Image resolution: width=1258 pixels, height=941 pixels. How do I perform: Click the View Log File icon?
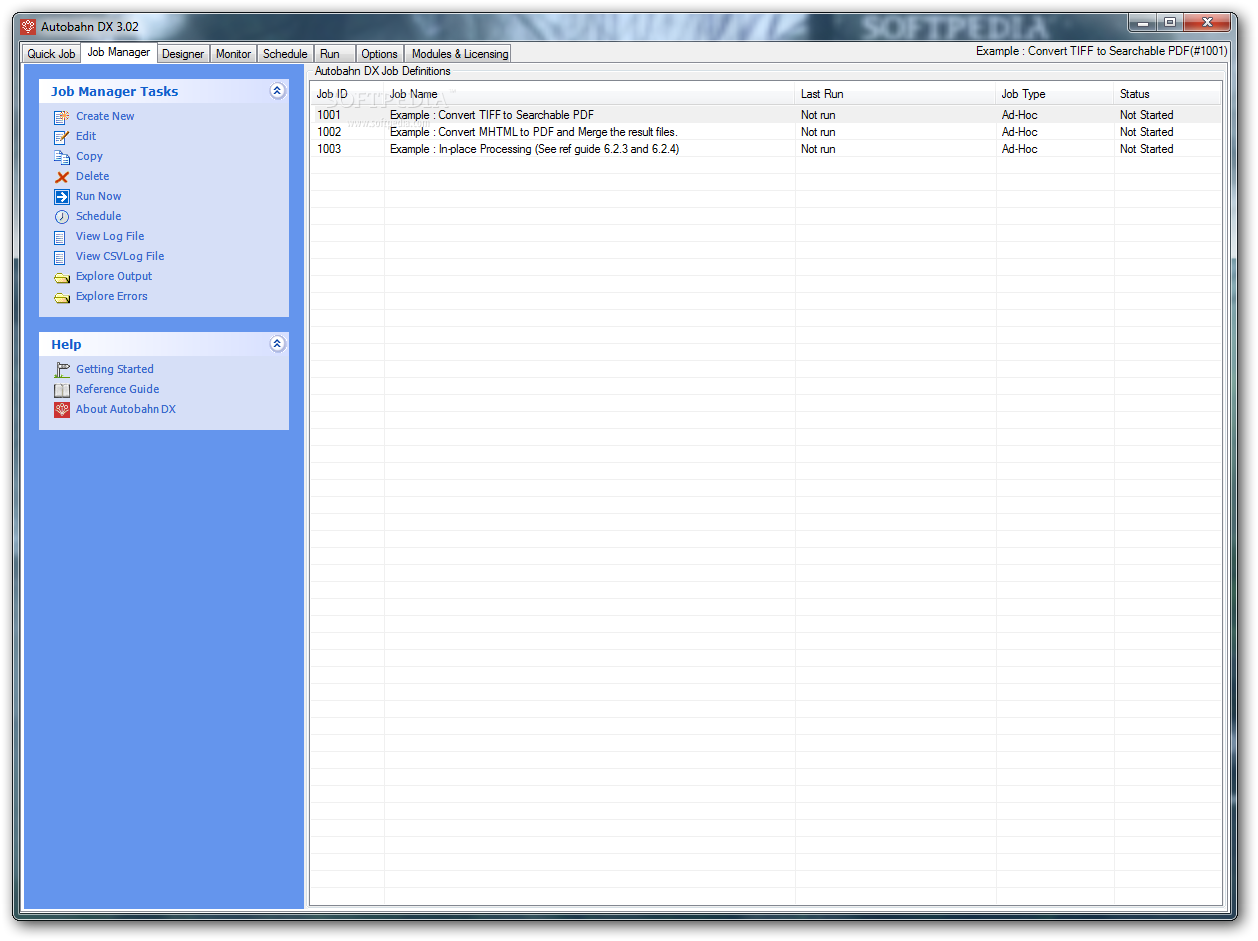pyautogui.click(x=62, y=237)
